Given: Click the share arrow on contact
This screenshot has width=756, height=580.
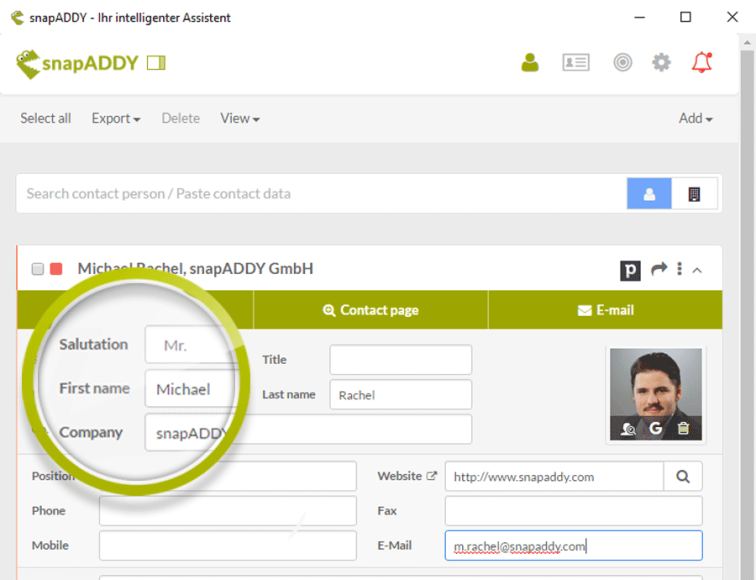Looking at the screenshot, I should tap(658, 269).
